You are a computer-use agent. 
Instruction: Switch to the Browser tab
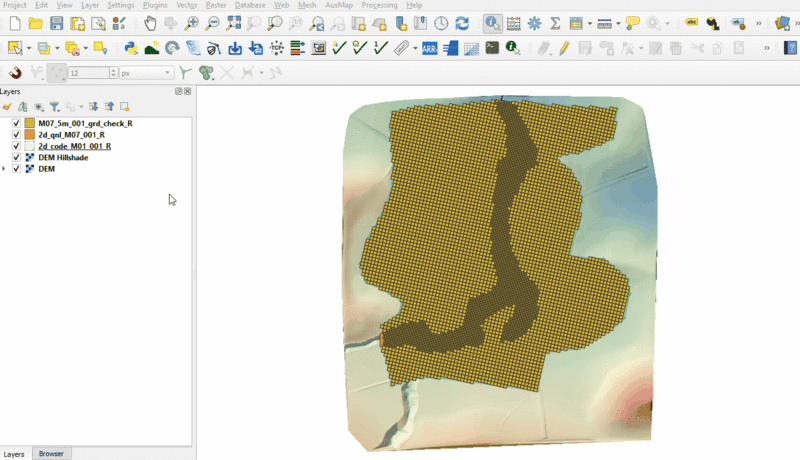(51, 453)
